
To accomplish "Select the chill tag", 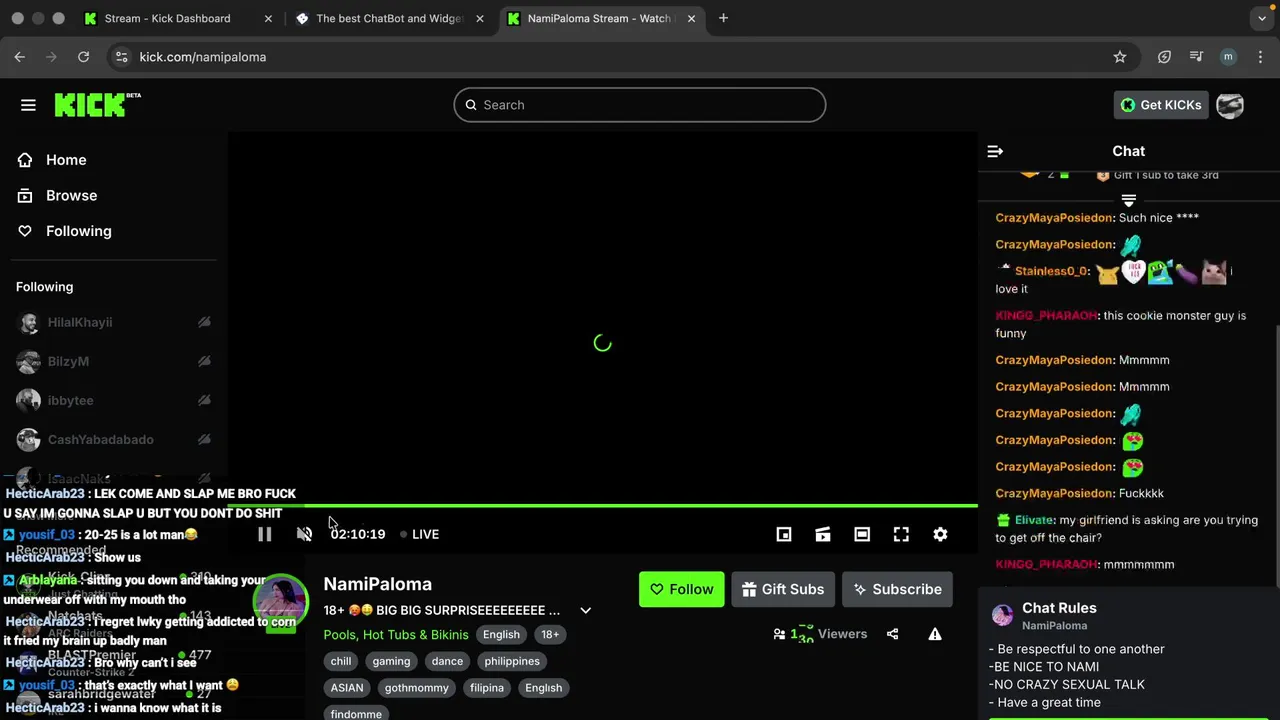I will tap(341, 661).
